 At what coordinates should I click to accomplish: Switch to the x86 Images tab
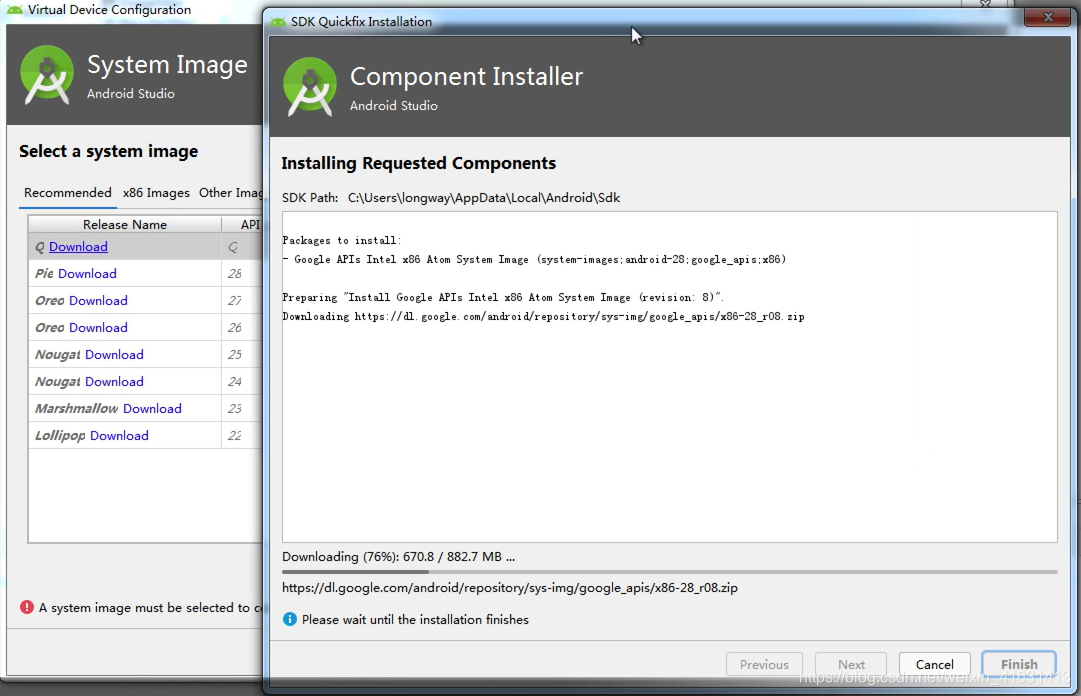click(x=156, y=192)
